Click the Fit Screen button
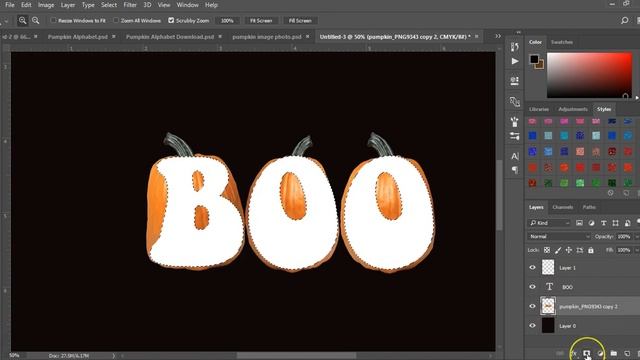Screen dimensions: 640x360 [261, 20]
